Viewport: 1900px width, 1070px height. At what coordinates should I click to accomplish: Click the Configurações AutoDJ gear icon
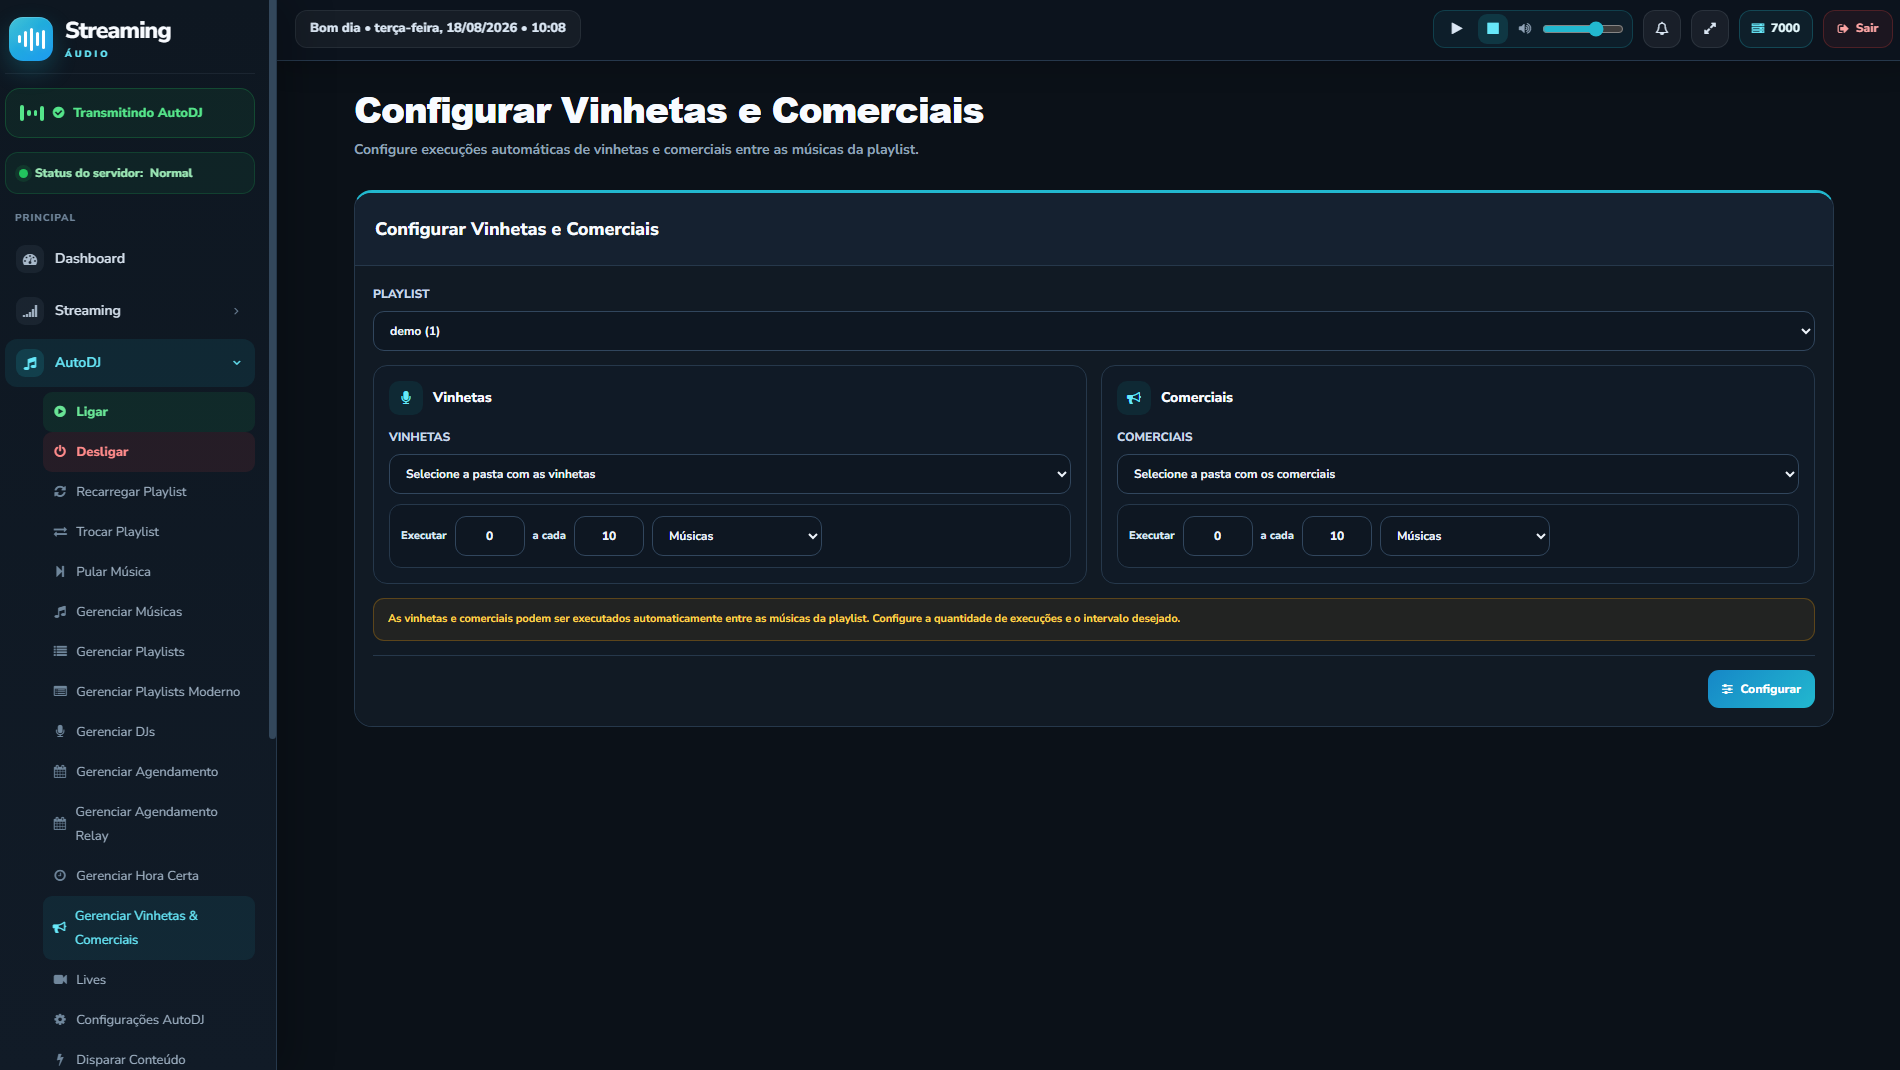pos(60,1020)
